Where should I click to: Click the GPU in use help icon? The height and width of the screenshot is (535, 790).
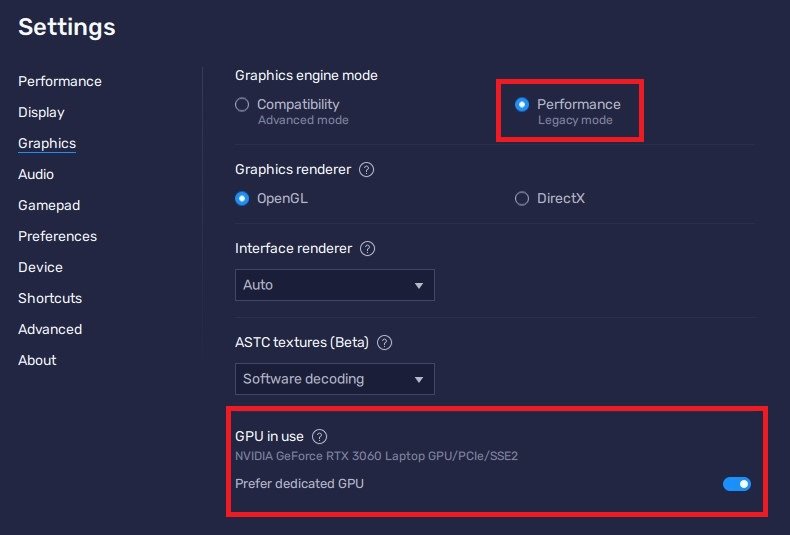click(319, 436)
